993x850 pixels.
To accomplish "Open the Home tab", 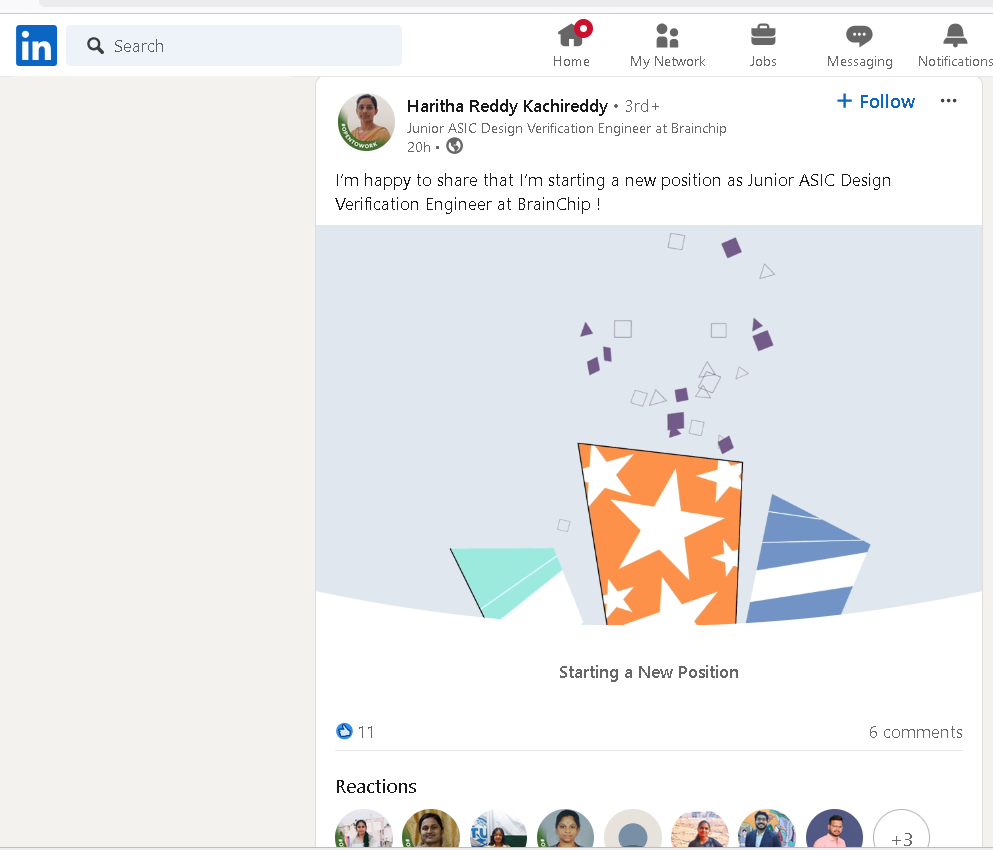I will (571, 45).
